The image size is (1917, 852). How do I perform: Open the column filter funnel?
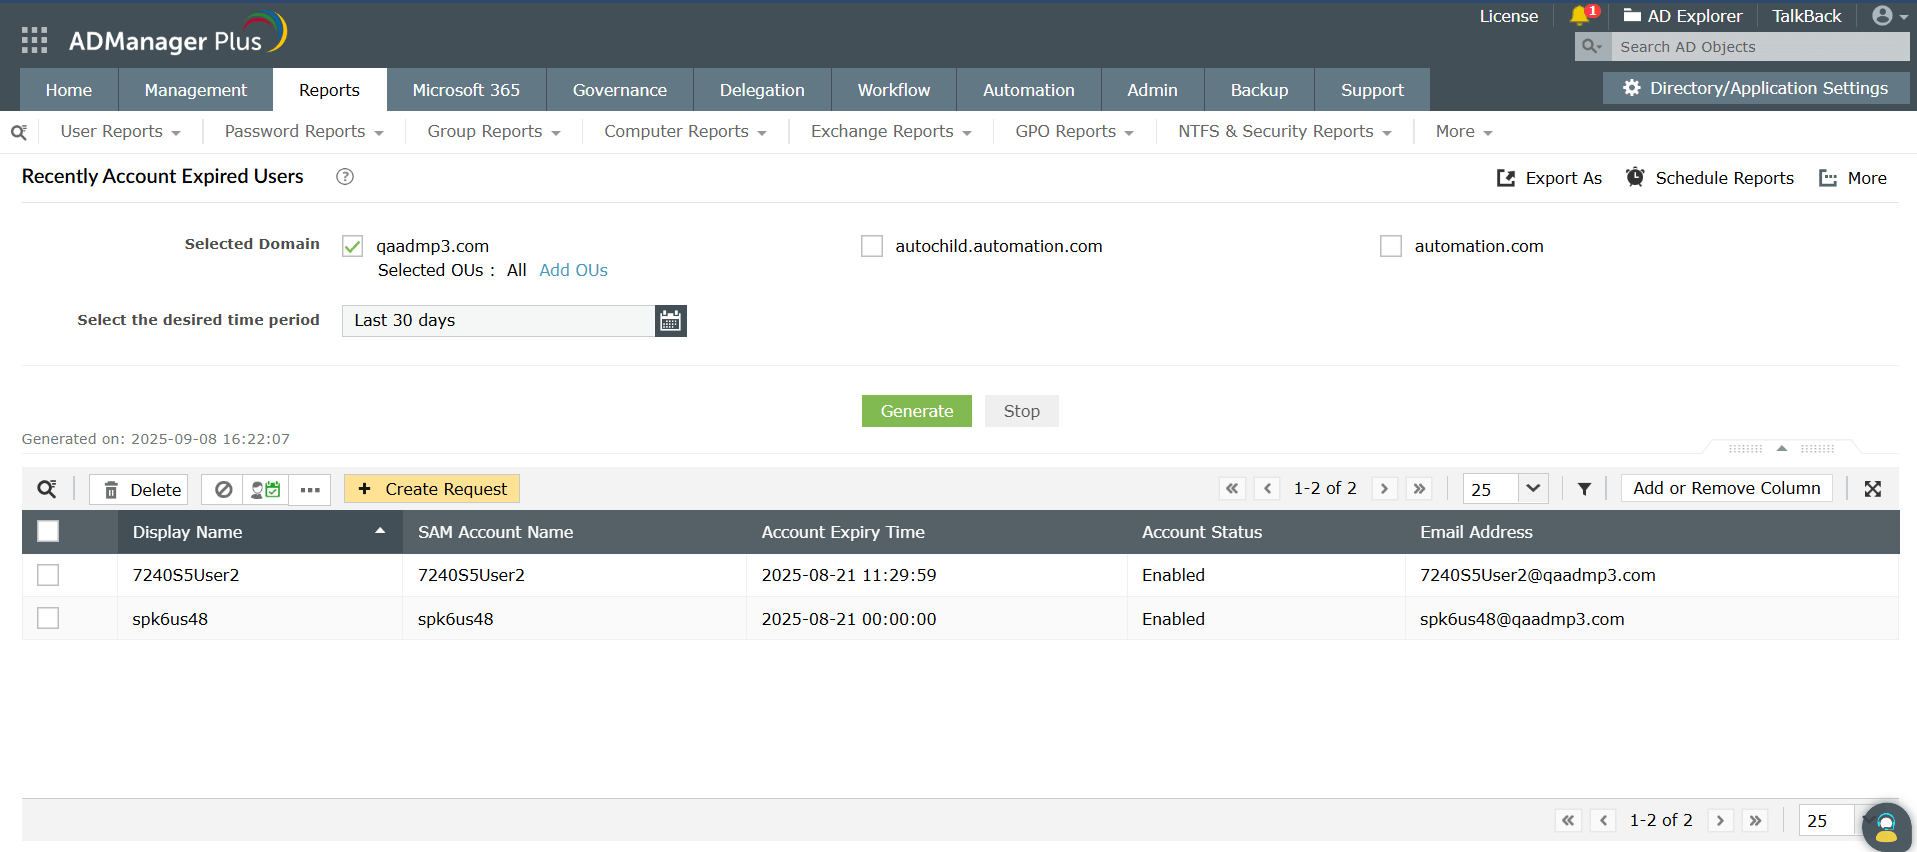pos(1585,489)
